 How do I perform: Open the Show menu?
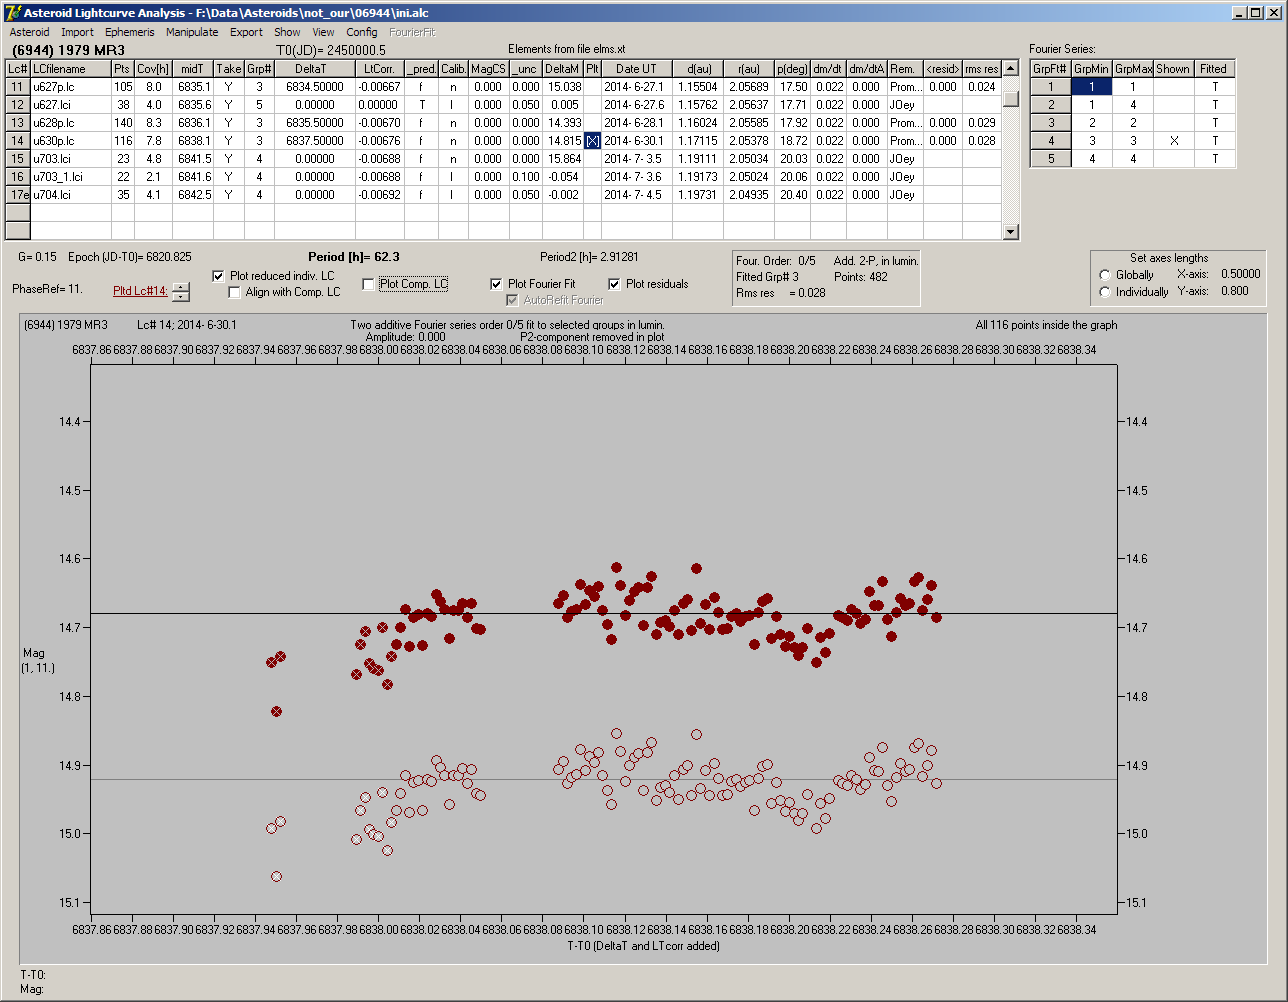click(x=287, y=32)
